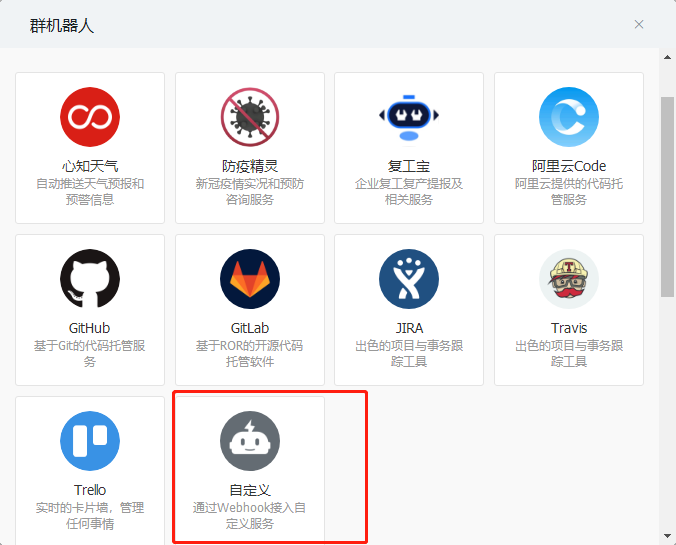Click the vertical scrollbar thumb
Viewport: 676px width, 545px height.
click(x=667, y=197)
